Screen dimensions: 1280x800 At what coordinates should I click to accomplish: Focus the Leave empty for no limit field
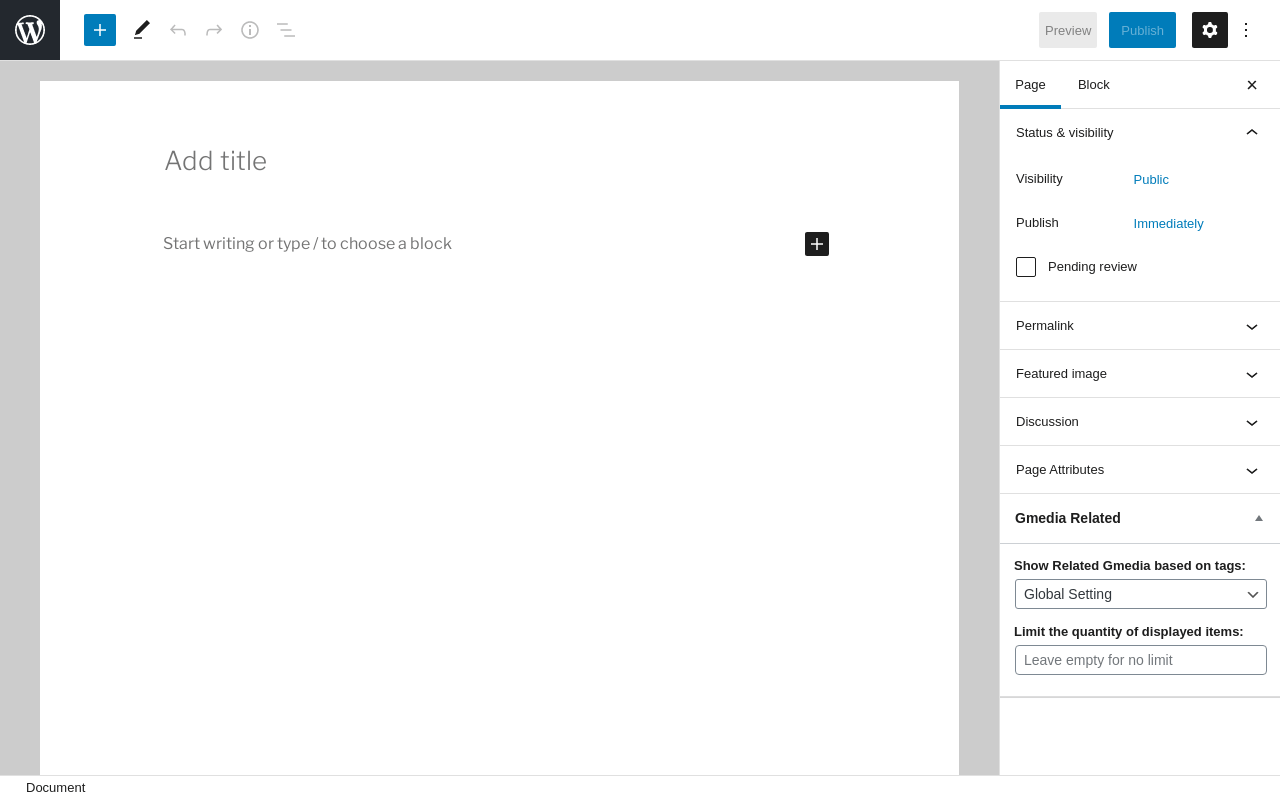pos(1141,660)
